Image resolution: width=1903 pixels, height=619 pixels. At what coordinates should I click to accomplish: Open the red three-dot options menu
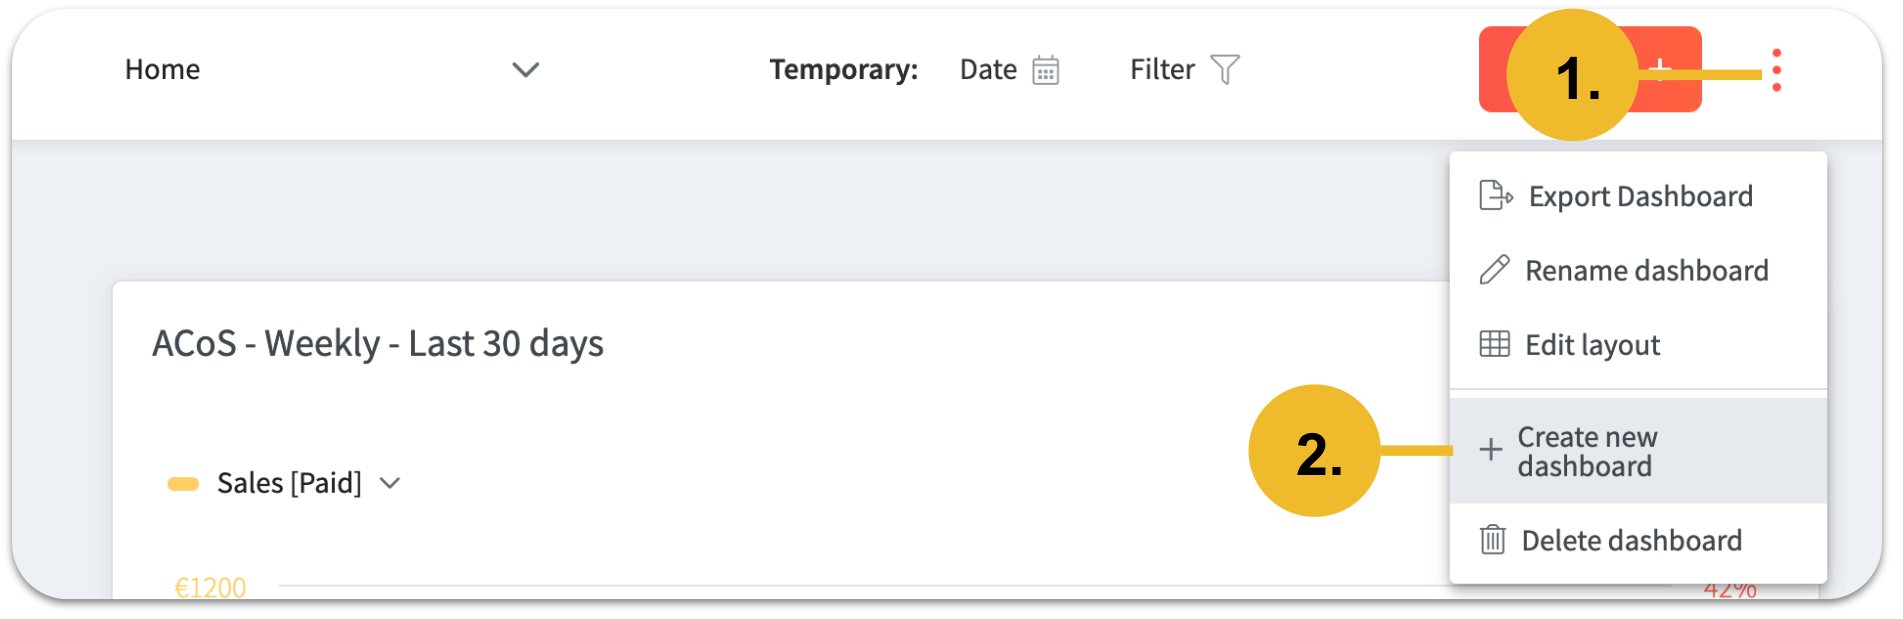pos(1776,70)
